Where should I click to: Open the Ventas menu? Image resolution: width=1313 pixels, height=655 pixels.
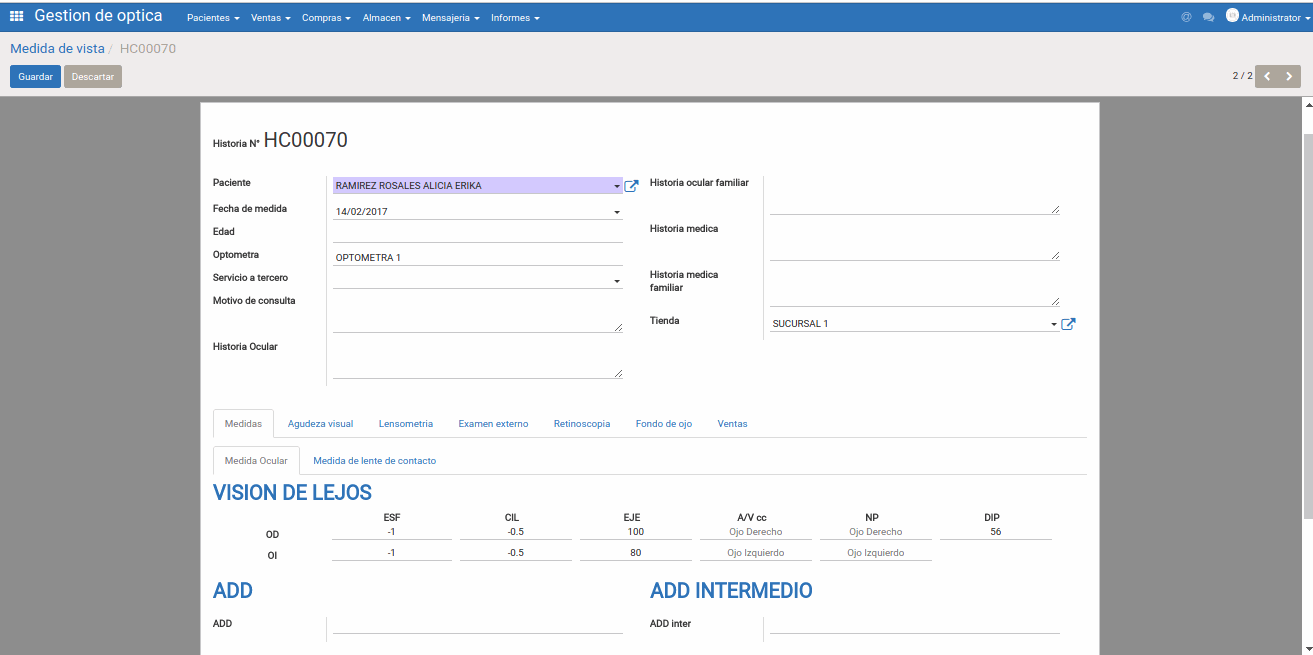click(270, 18)
